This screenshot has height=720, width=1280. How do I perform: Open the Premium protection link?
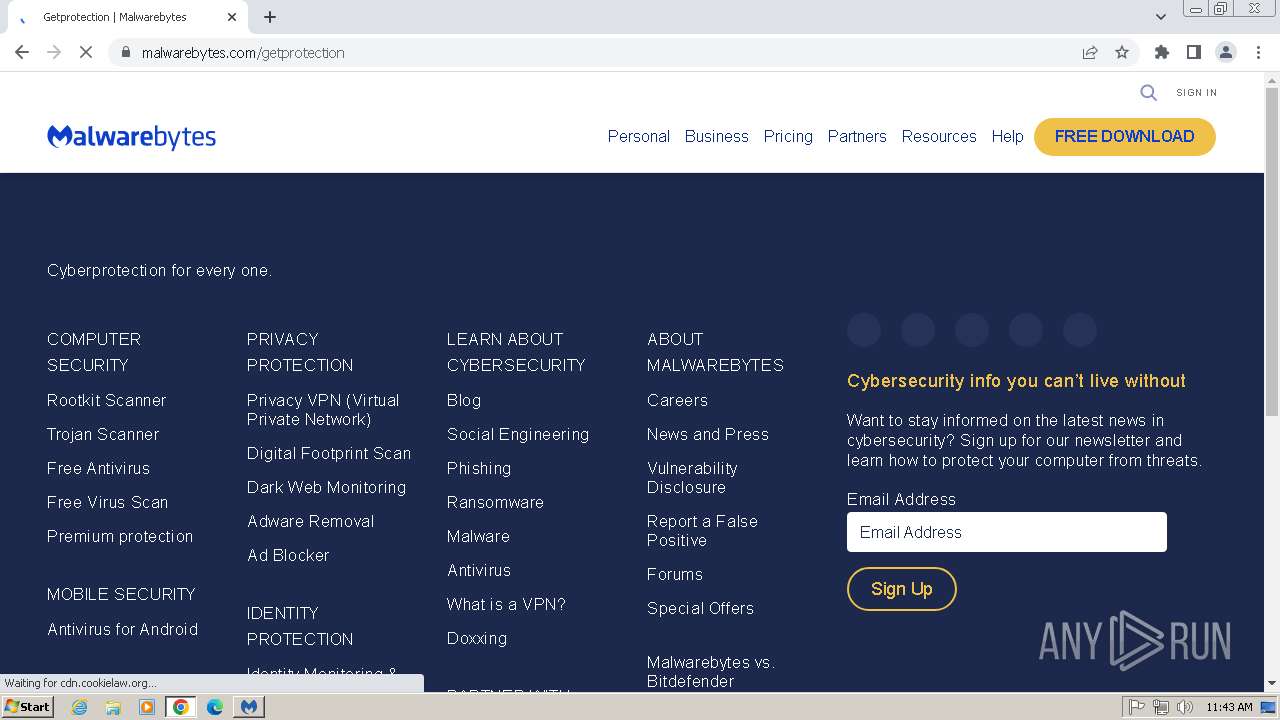coord(120,536)
